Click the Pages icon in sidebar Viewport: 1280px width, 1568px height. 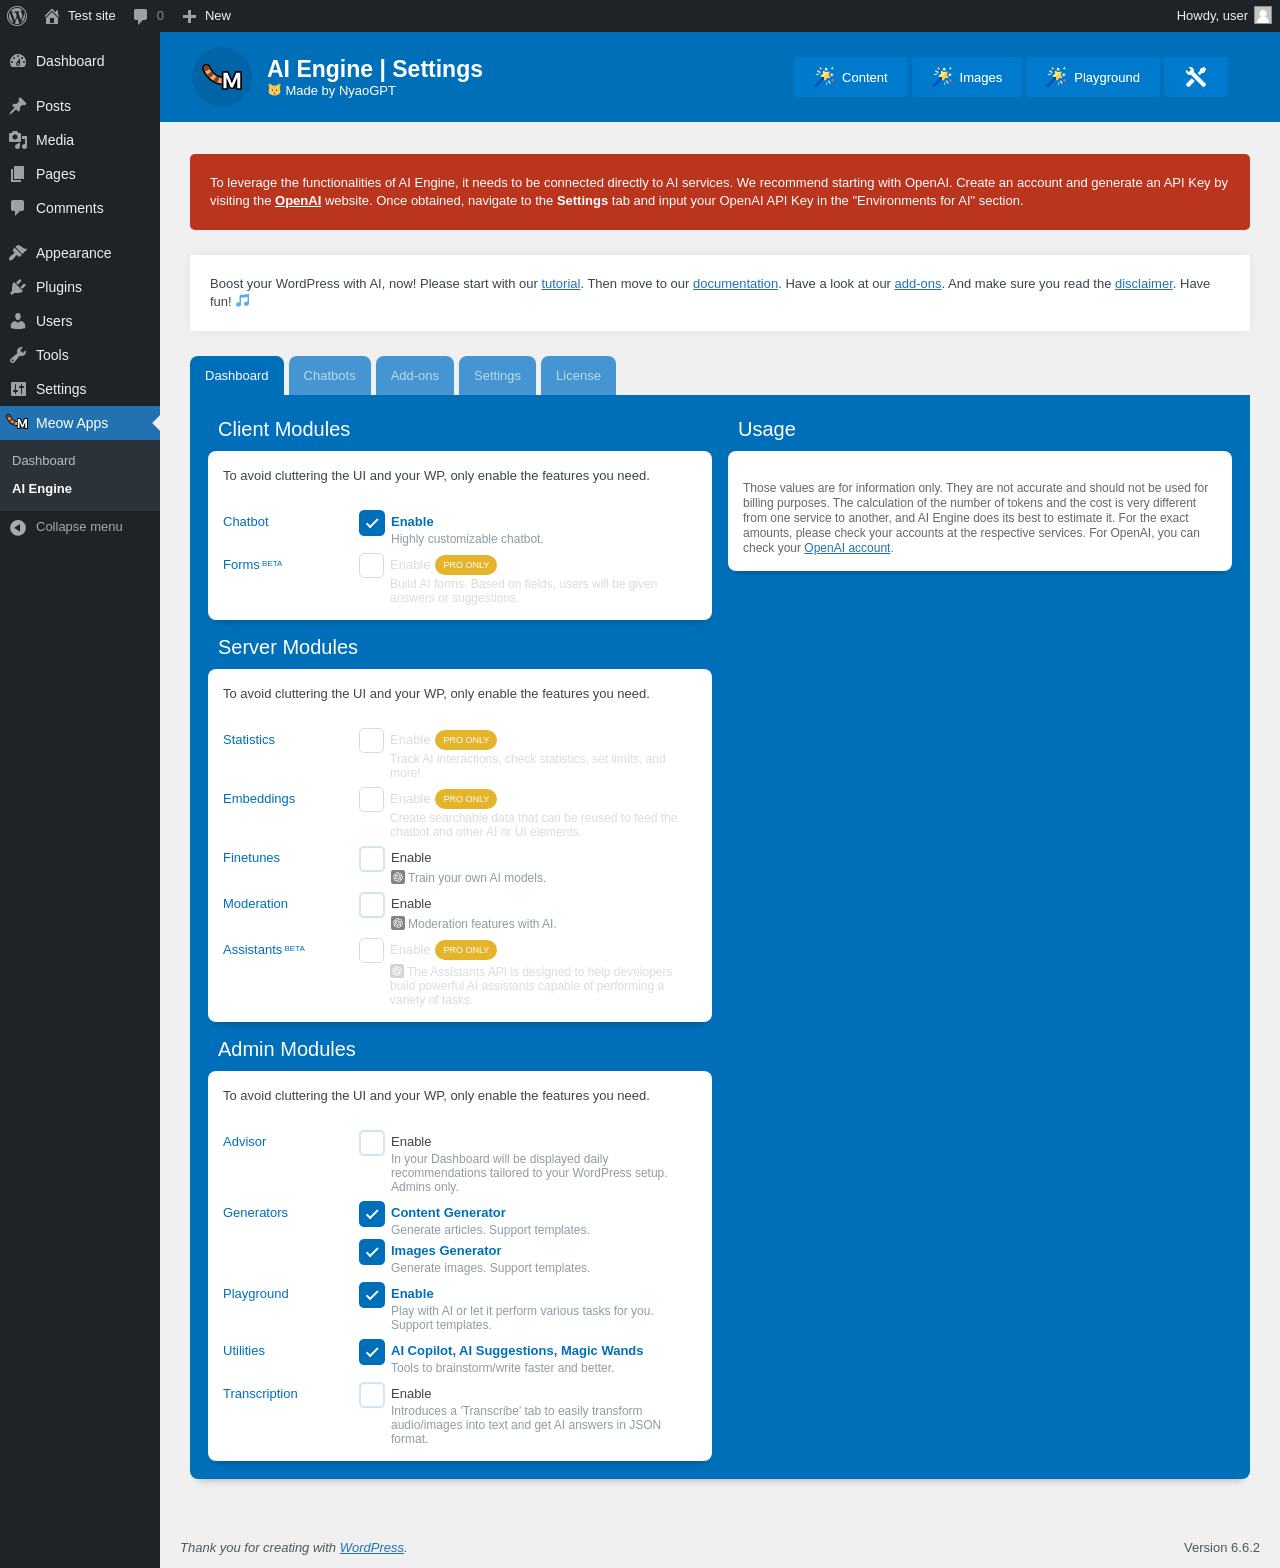18,174
